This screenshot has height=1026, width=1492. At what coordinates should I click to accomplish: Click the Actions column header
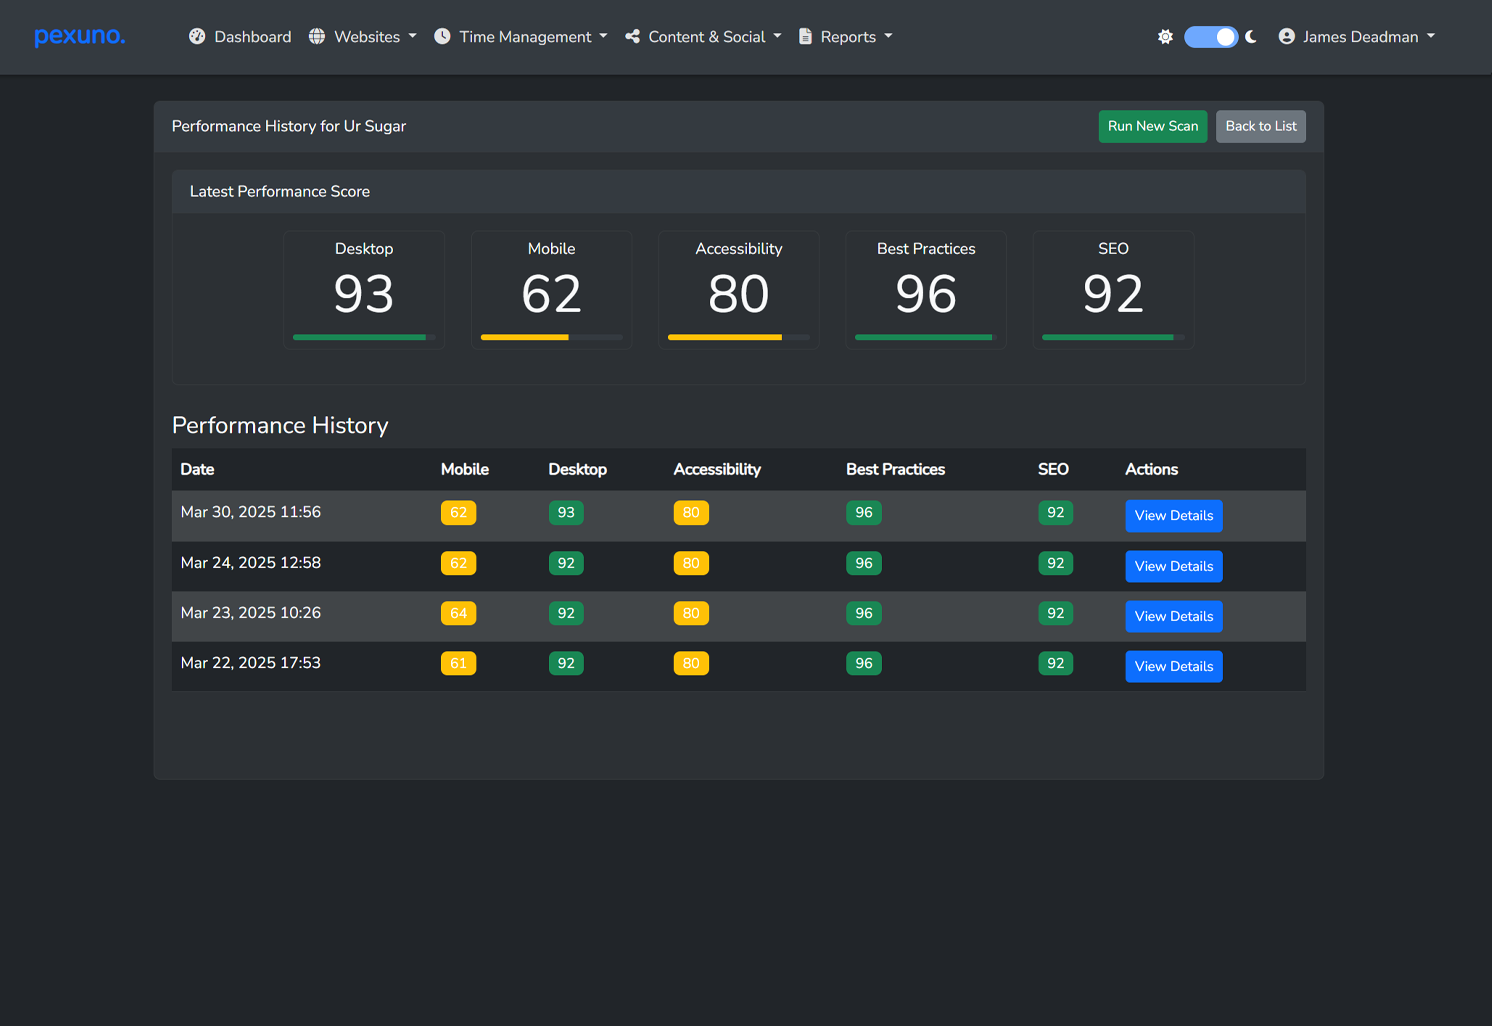(x=1152, y=469)
